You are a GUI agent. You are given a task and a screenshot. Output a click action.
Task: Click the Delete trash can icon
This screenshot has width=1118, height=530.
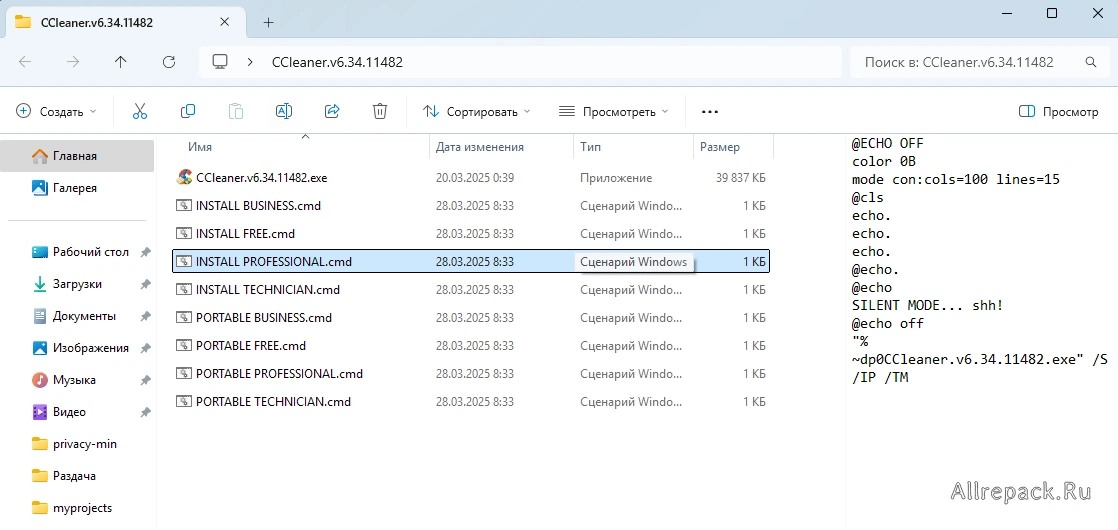pos(380,111)
